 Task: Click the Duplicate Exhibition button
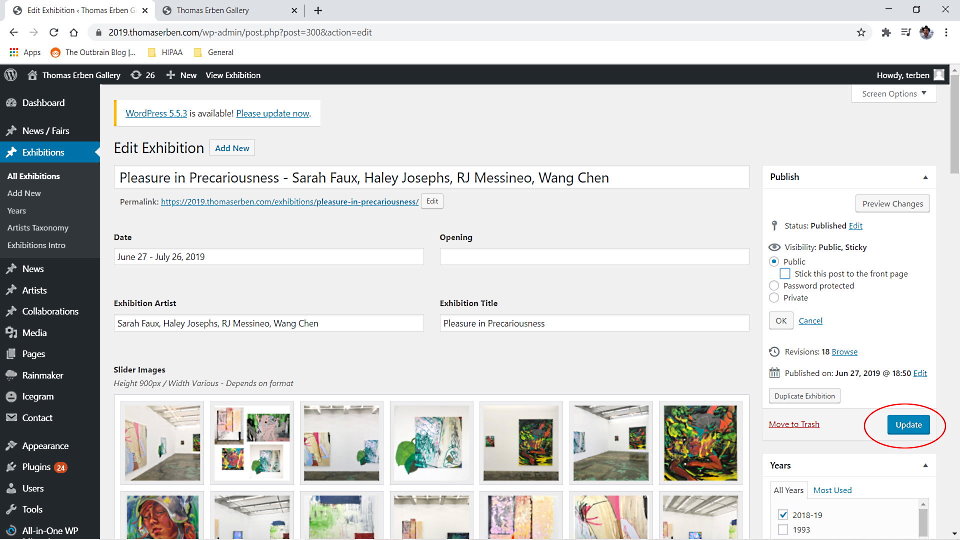(x=804, y=396)
